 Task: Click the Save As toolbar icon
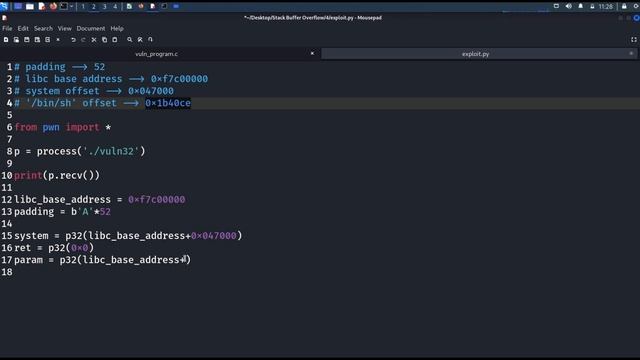tap(37, 40)
